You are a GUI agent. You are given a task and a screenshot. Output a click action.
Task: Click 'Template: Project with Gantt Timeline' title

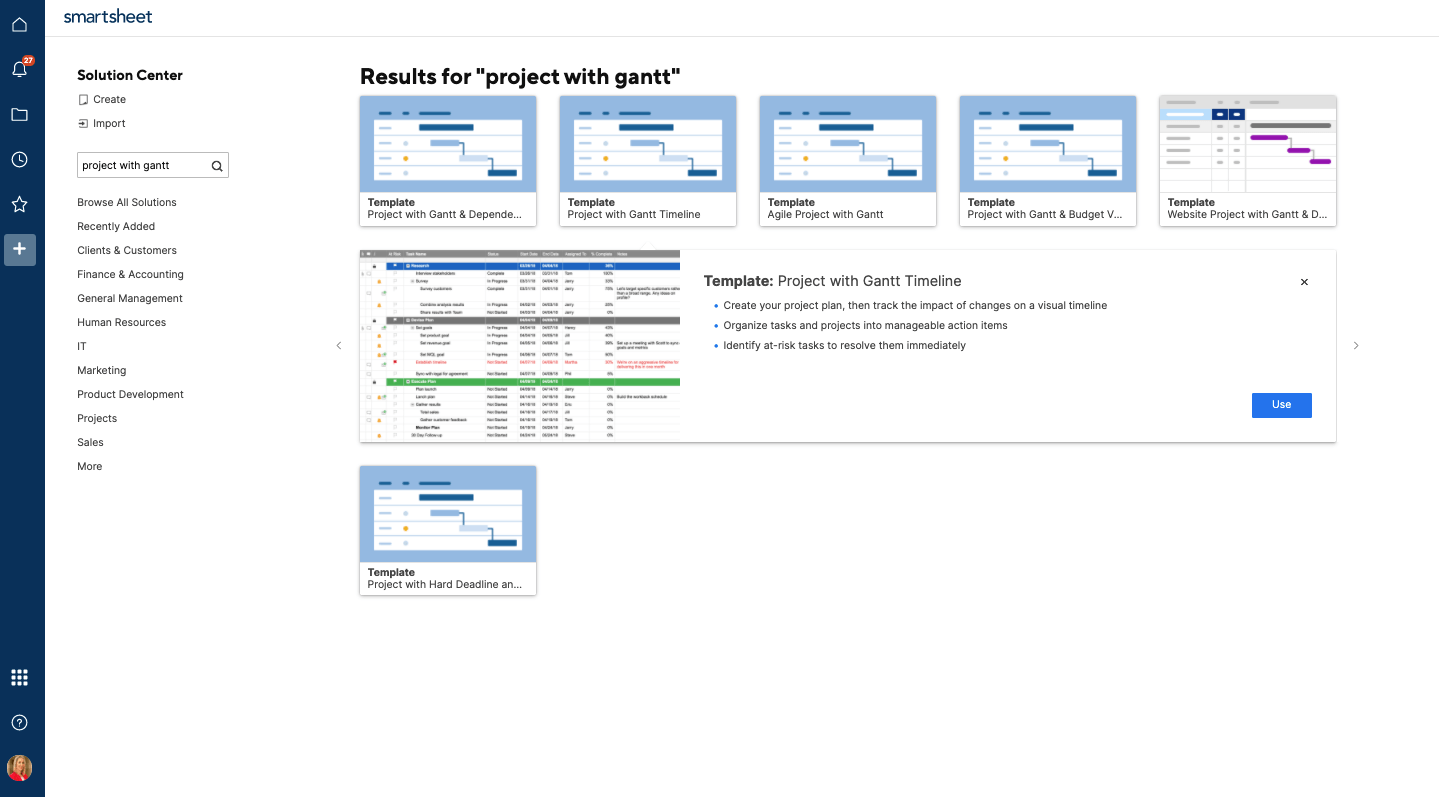(832, 281)
